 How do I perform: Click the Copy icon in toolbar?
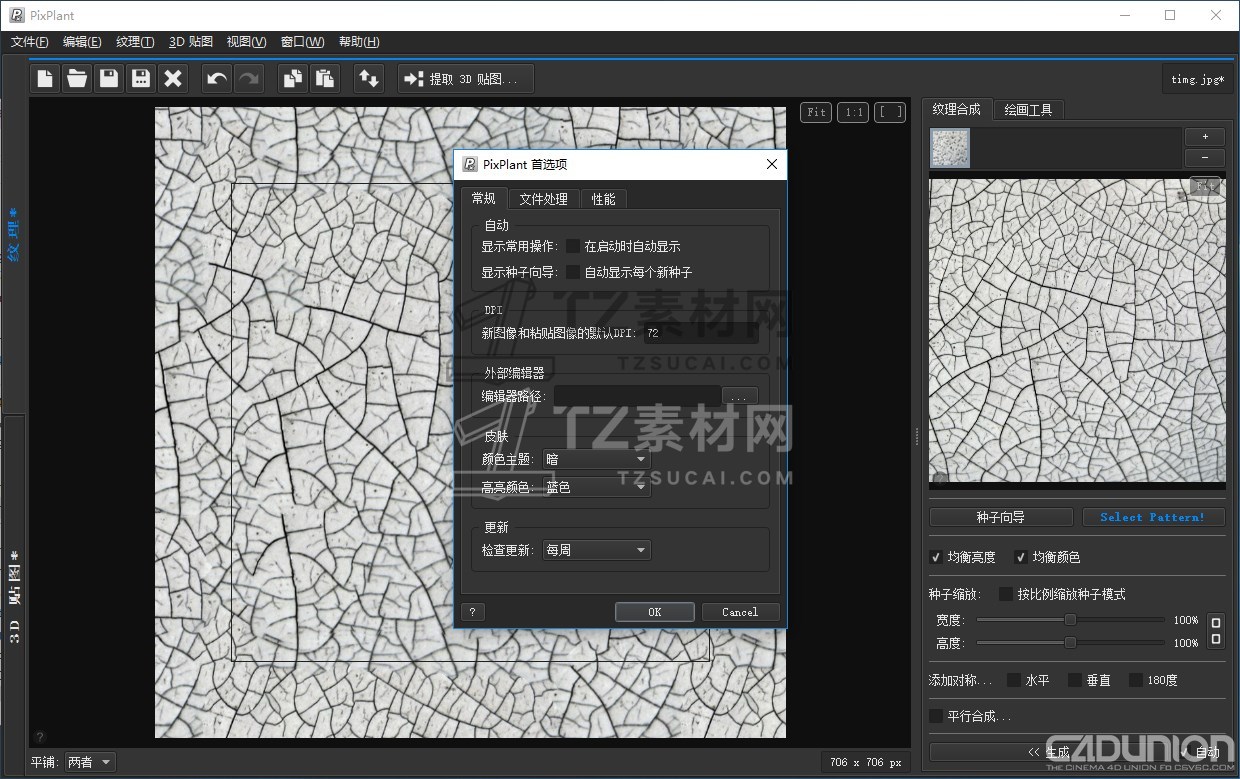click(x=292, y=78)
